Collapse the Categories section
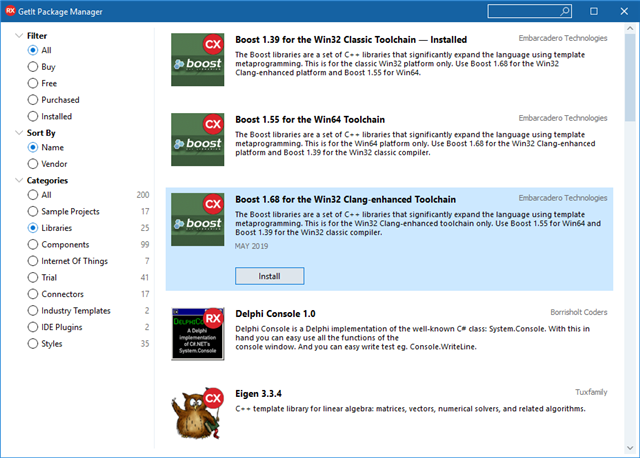 tap(18, 180)
